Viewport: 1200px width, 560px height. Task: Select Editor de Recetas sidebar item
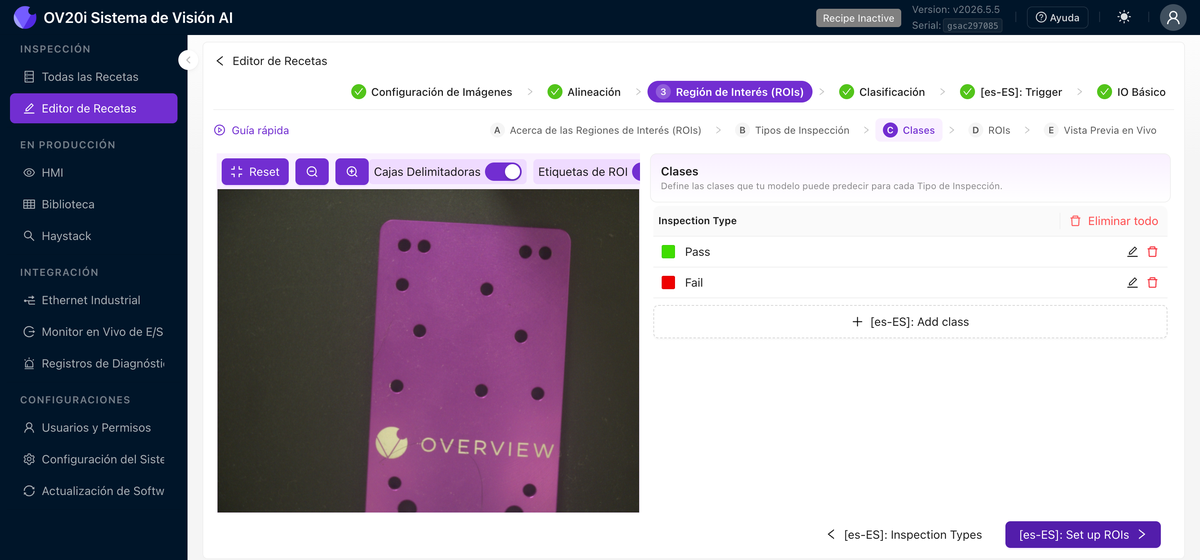tap(94, 108)
